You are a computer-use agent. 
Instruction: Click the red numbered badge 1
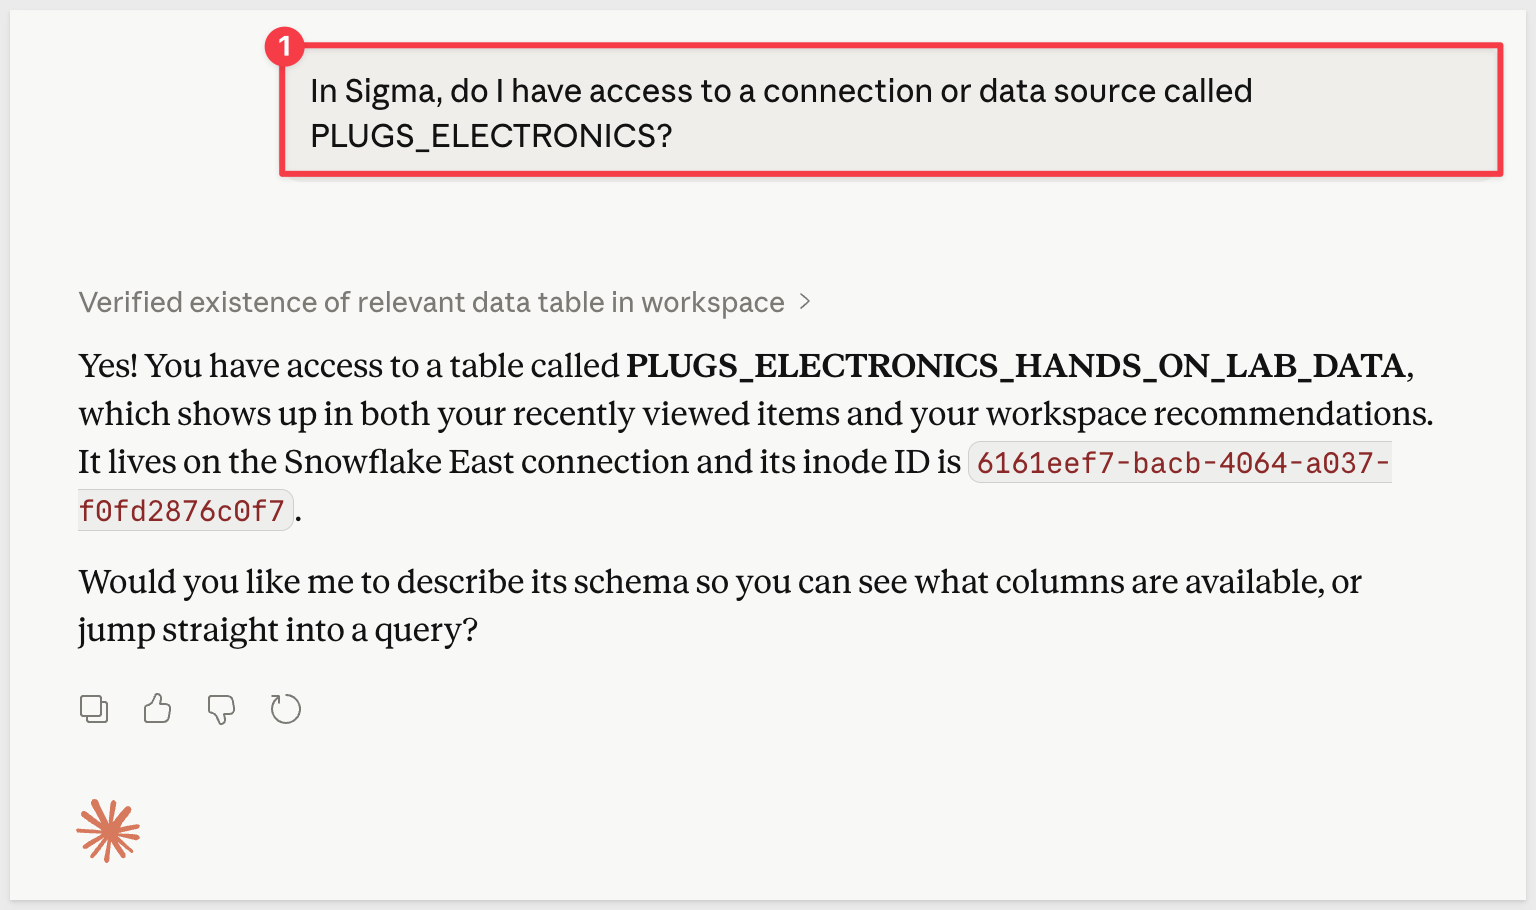pyautogui.click(x=285, y=46)
